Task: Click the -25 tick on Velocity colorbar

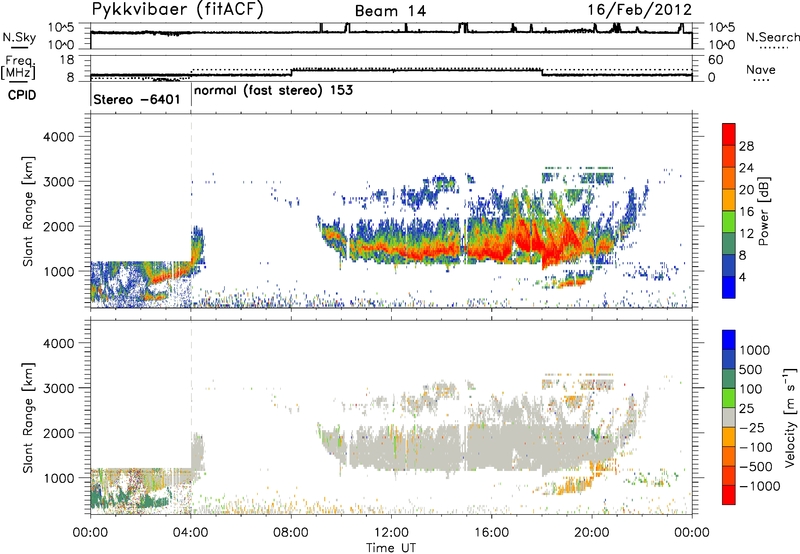Action: [750, 427]
